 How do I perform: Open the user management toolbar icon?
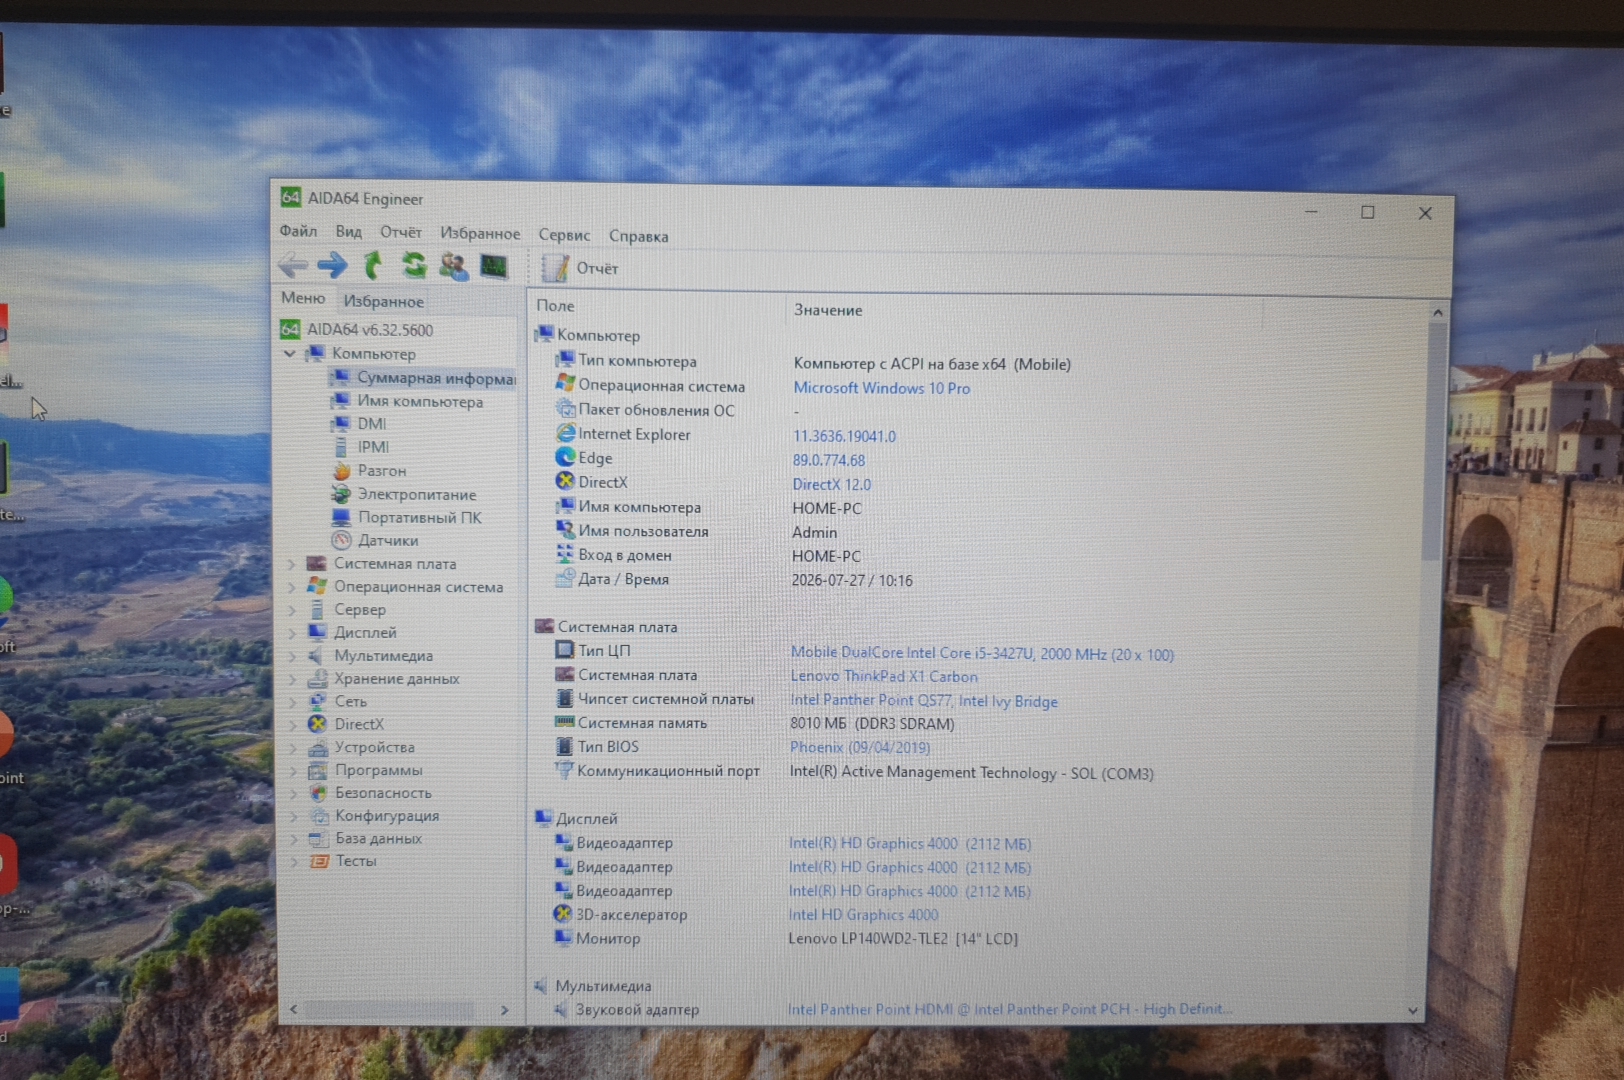tap(454, 266)
